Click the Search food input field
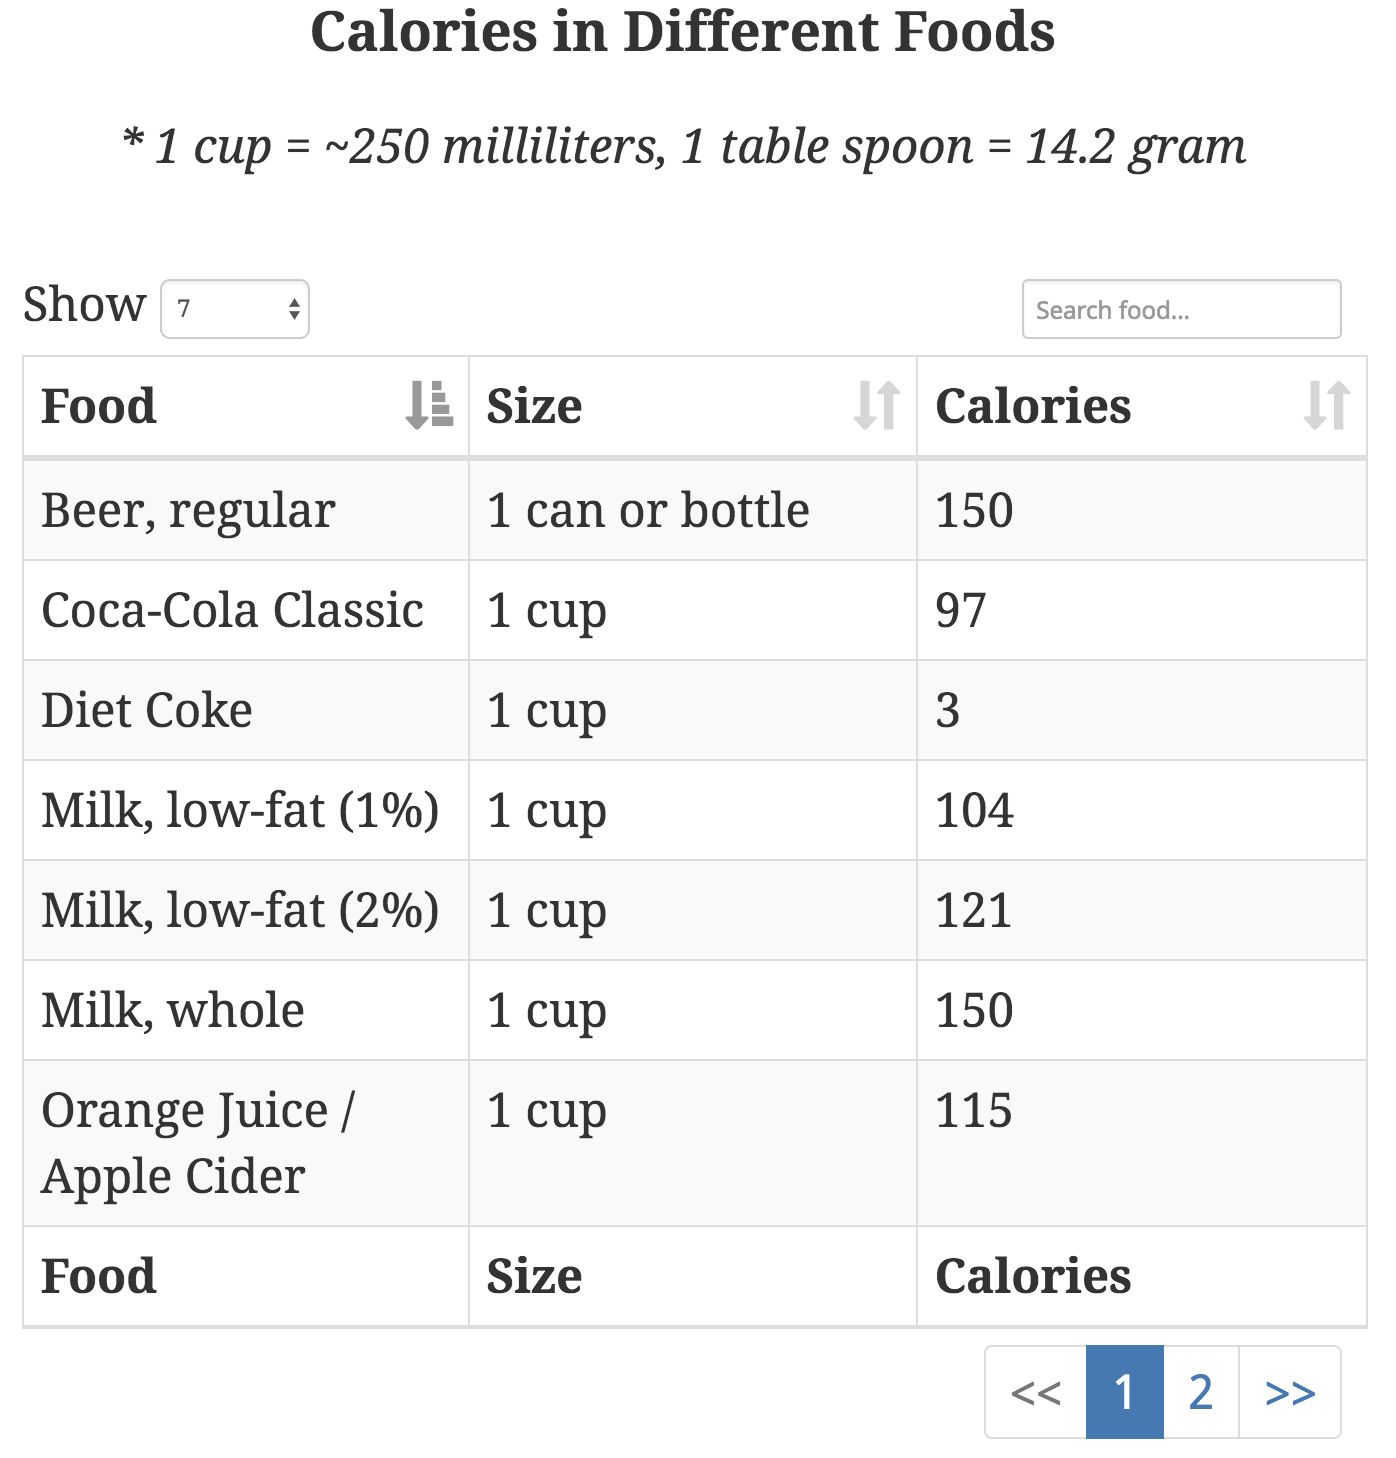The width and height of the screenshot is (1396, 1458). tap(1181, 310)
